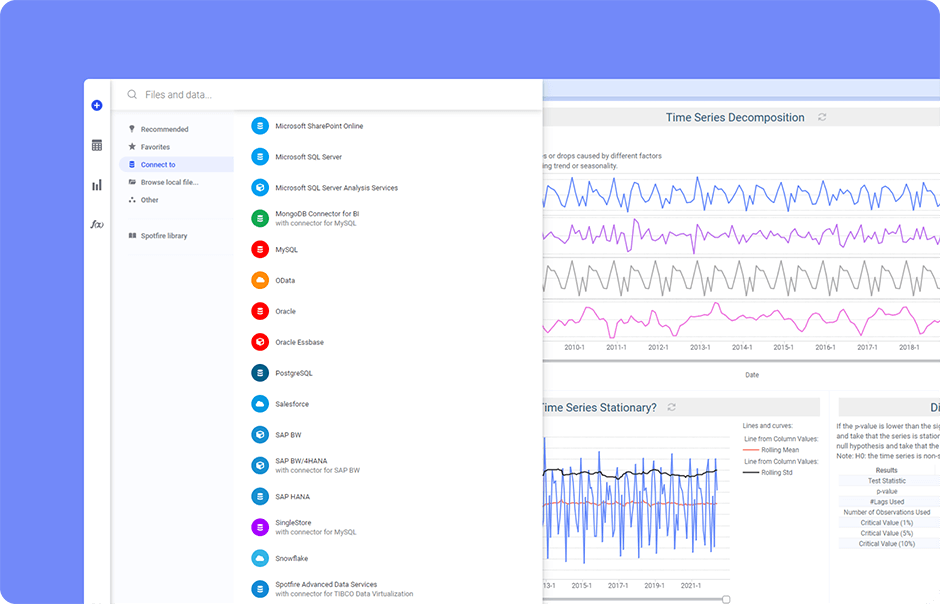This screenshot has height=604, width=940.
Task: Click the orange OData cloud icon
Action: 260,280
